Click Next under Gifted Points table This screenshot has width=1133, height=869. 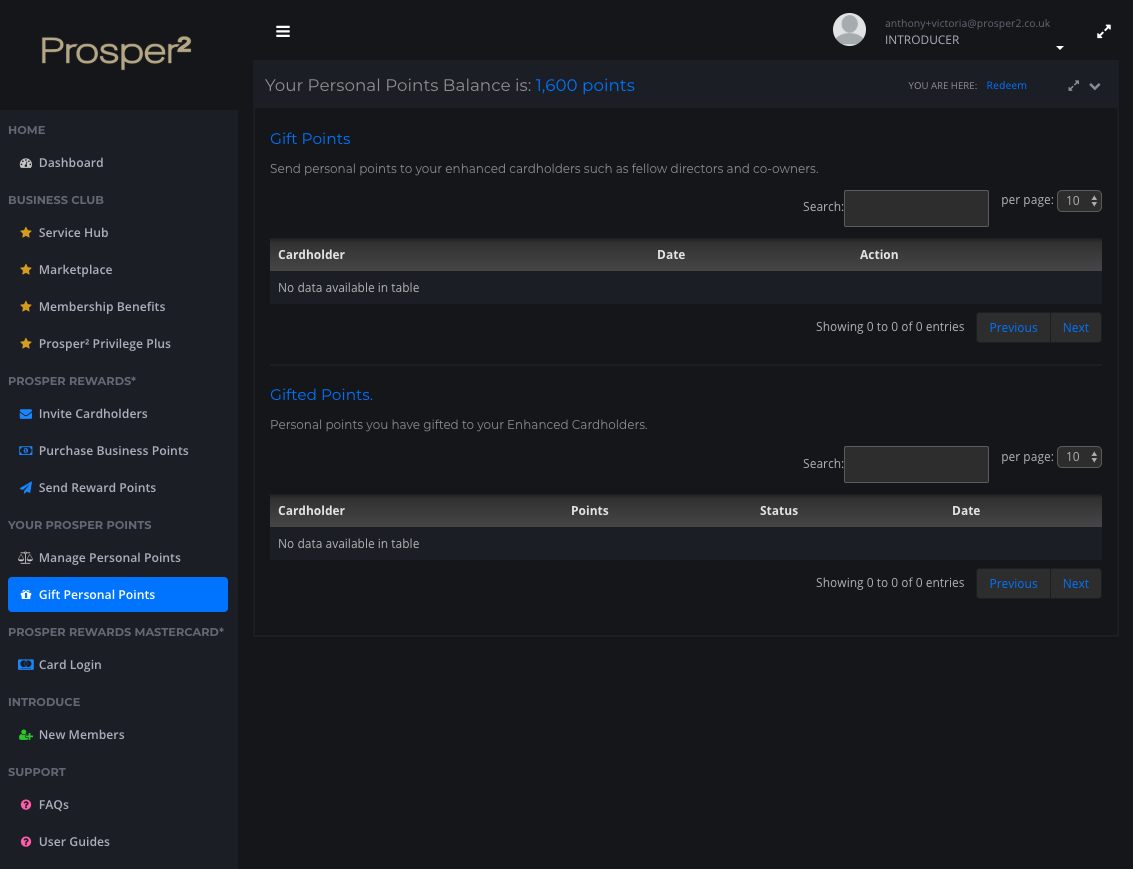click(x=1075, y=584)
